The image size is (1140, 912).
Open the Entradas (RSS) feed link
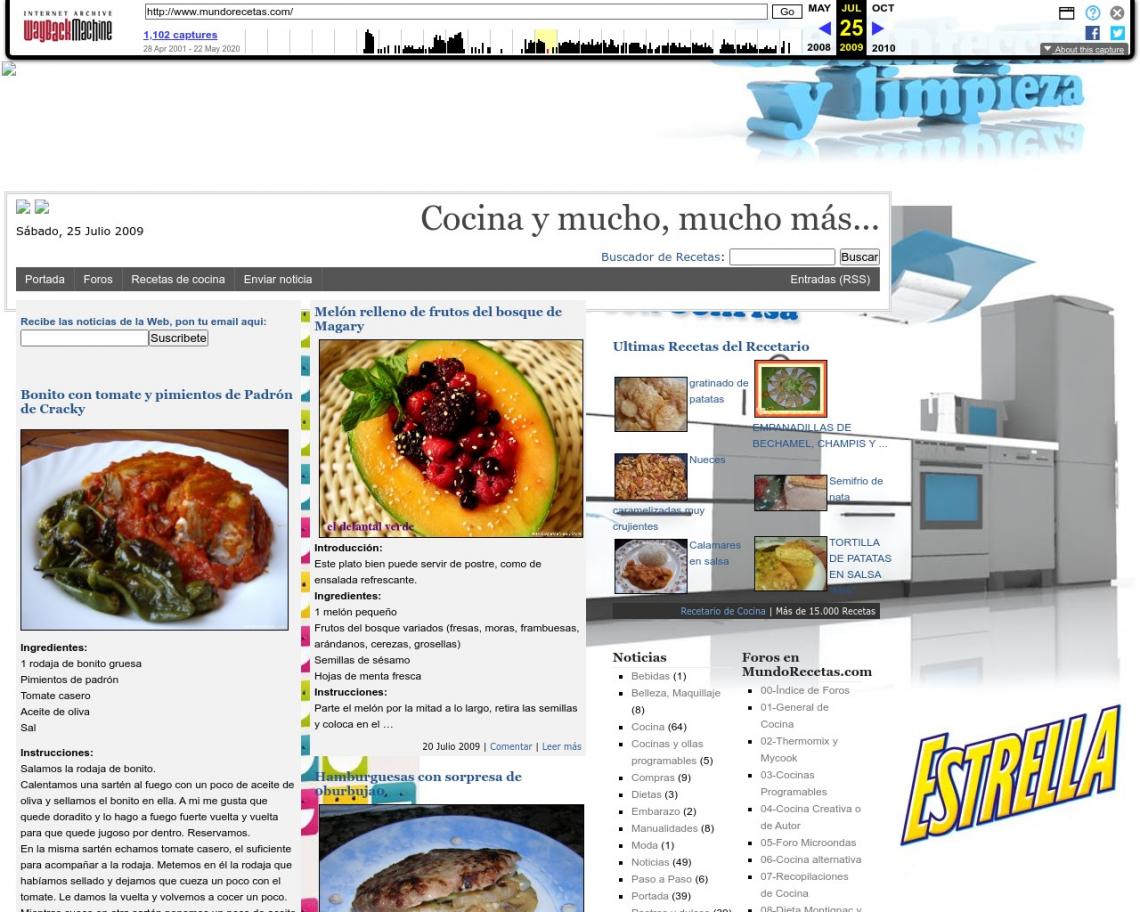(x=830, y=279)
